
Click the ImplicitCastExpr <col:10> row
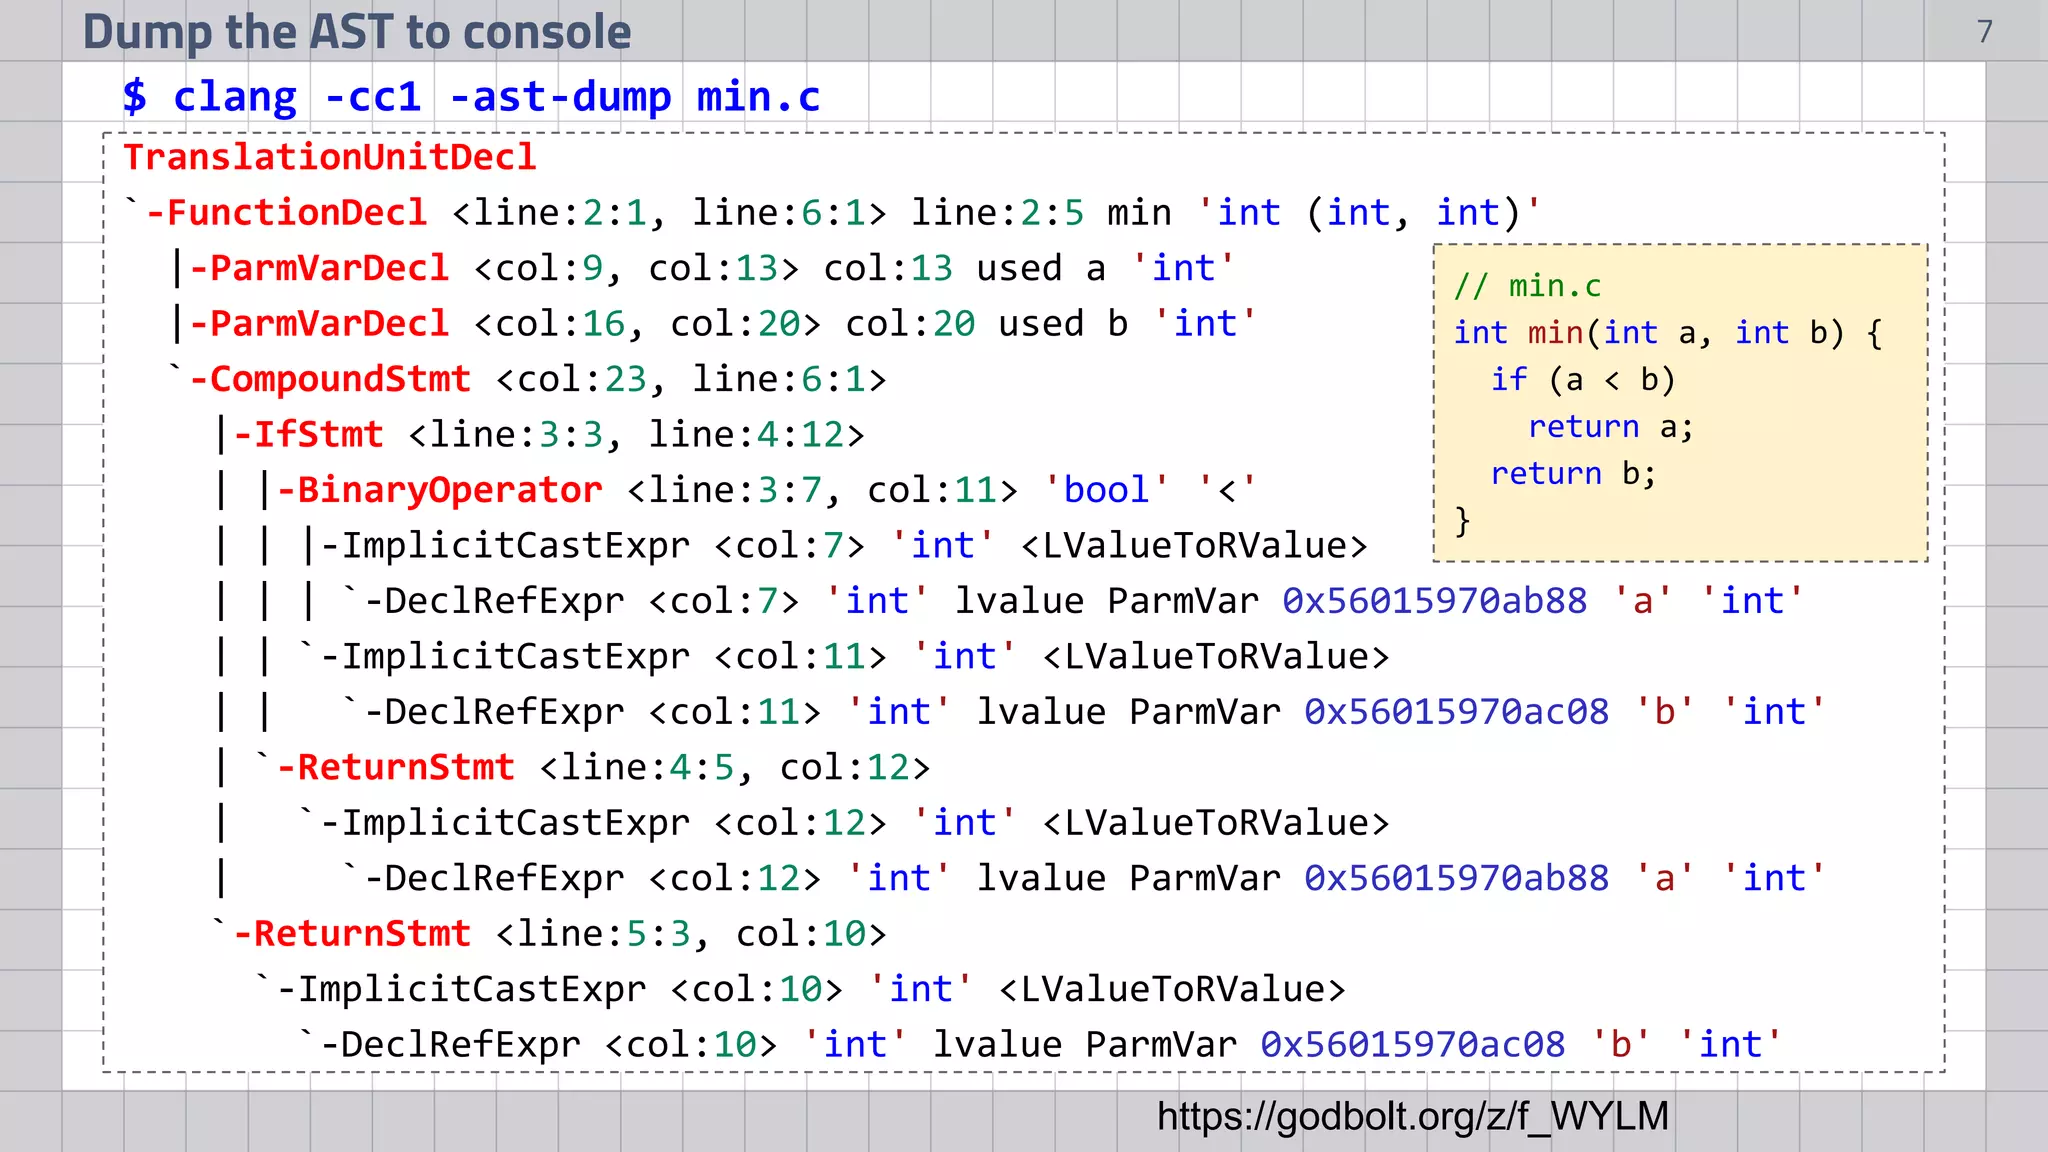click(800, 989)
